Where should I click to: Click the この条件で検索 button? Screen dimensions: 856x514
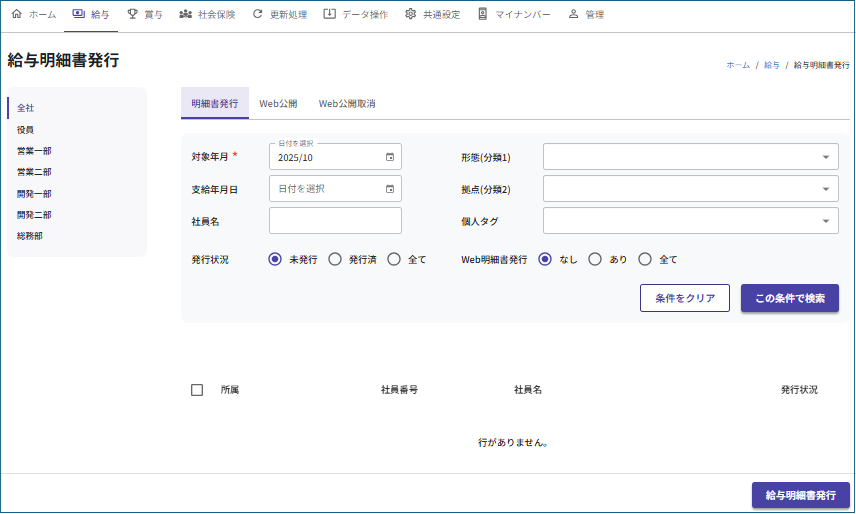(x=789, y=298)
